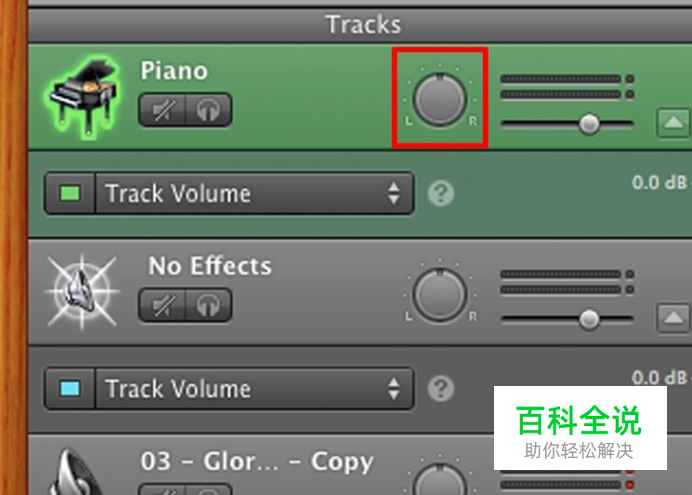Viewport: 692px width, 495px height.
Task: Open the No Effects Track Volume dropdown
Action: pyautogui.click(x=254, y=389)
